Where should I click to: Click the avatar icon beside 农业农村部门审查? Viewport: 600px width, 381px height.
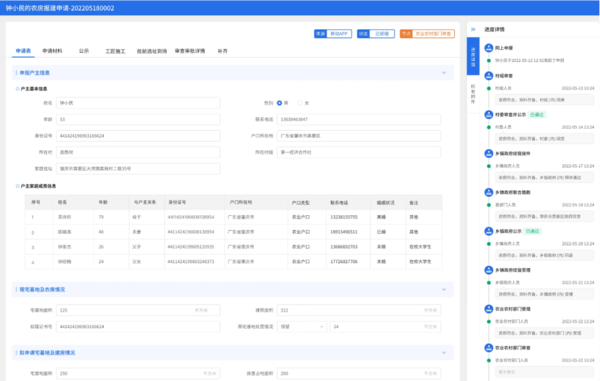489,348
